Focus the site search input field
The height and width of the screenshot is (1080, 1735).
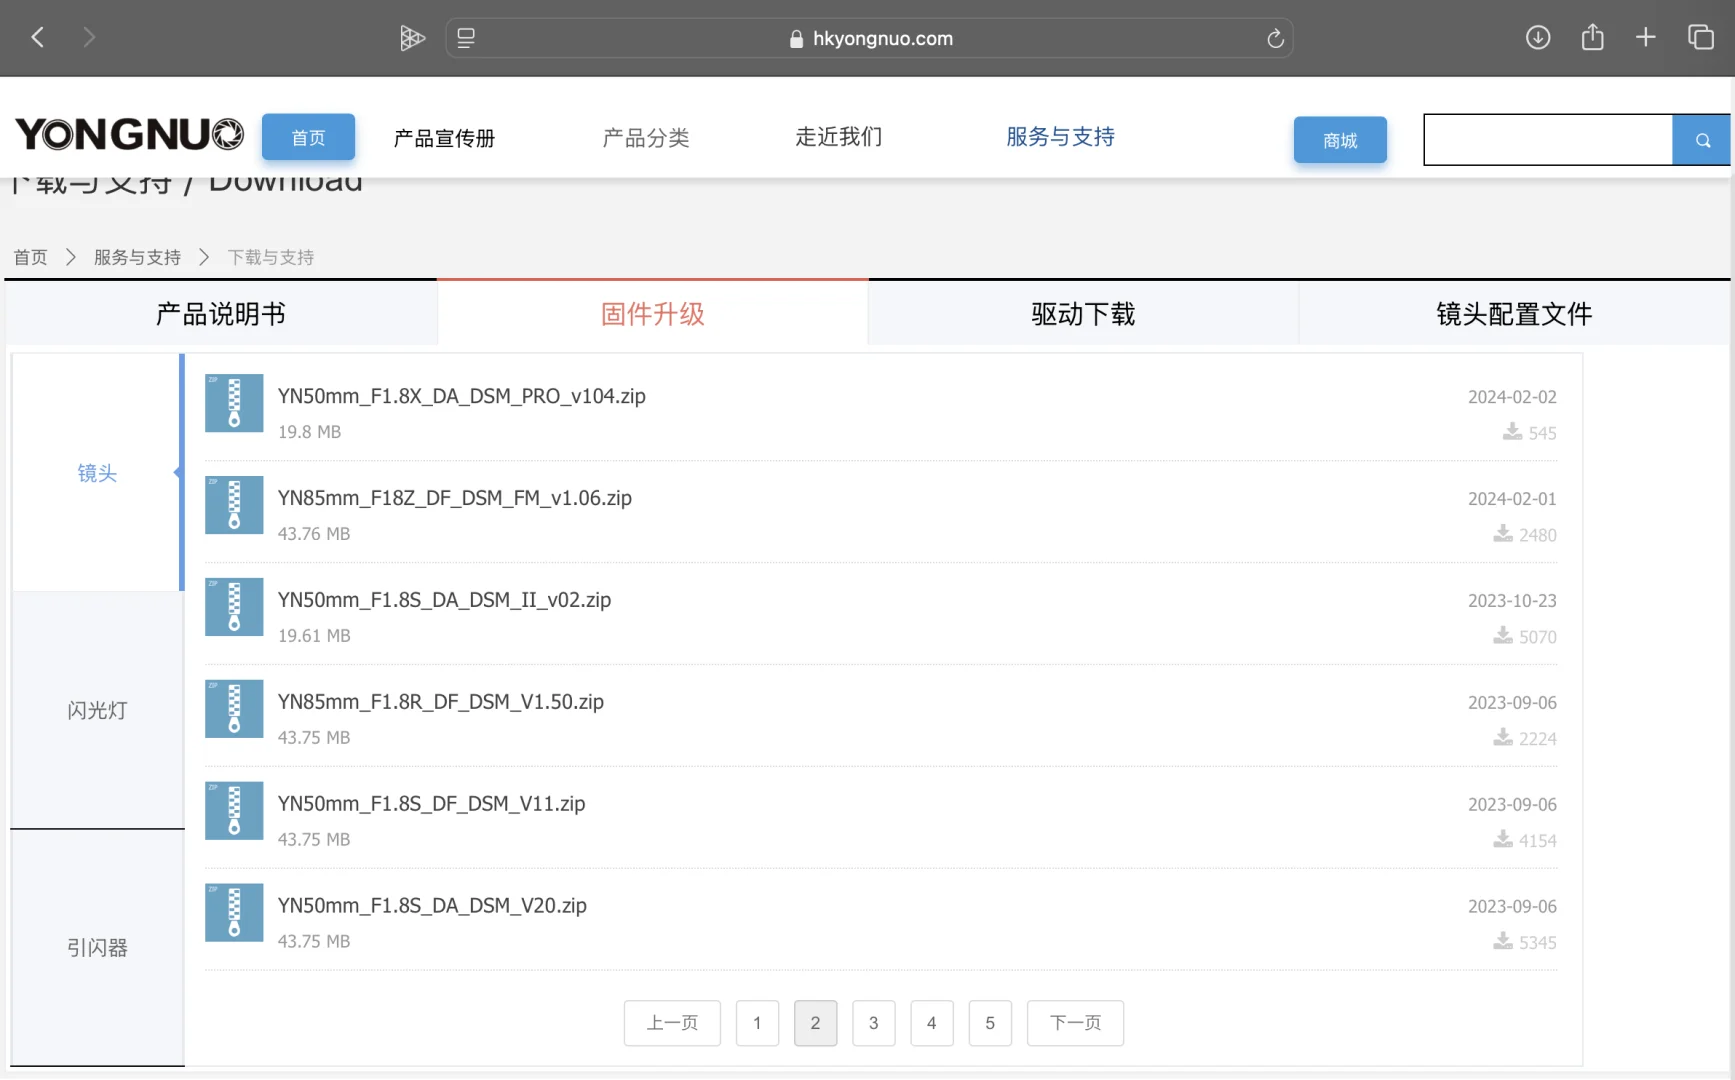click(1548, 140)
